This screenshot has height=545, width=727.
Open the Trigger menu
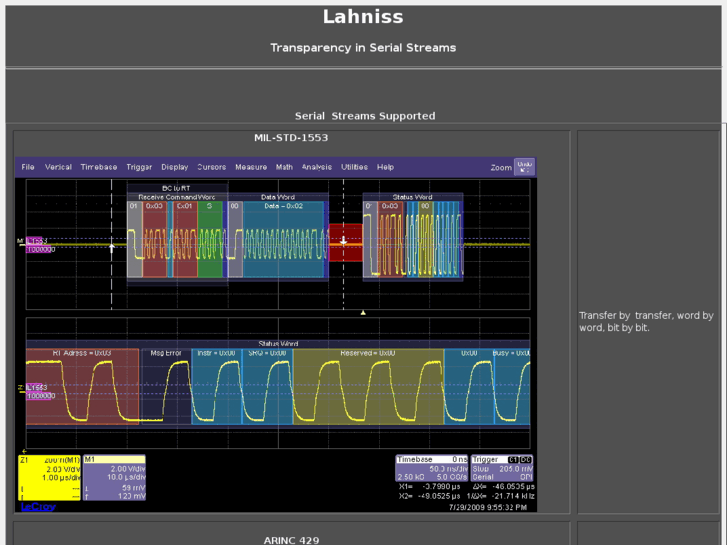(x=139, y=167)
